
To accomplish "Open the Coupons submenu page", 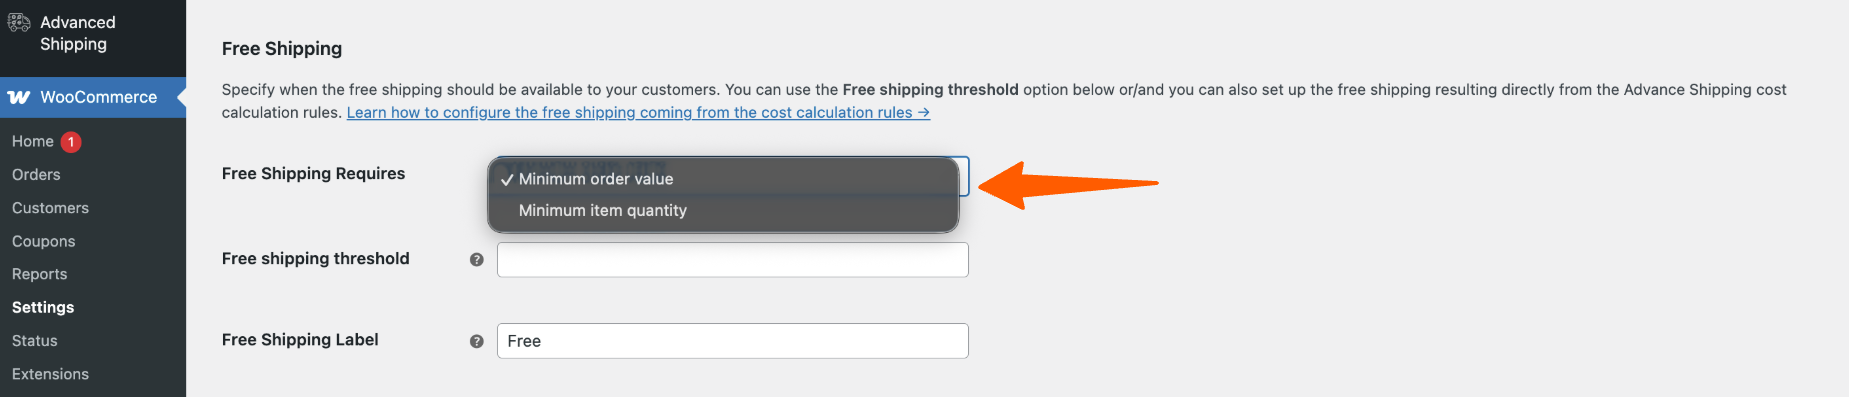I will click(x=44, y=241).
